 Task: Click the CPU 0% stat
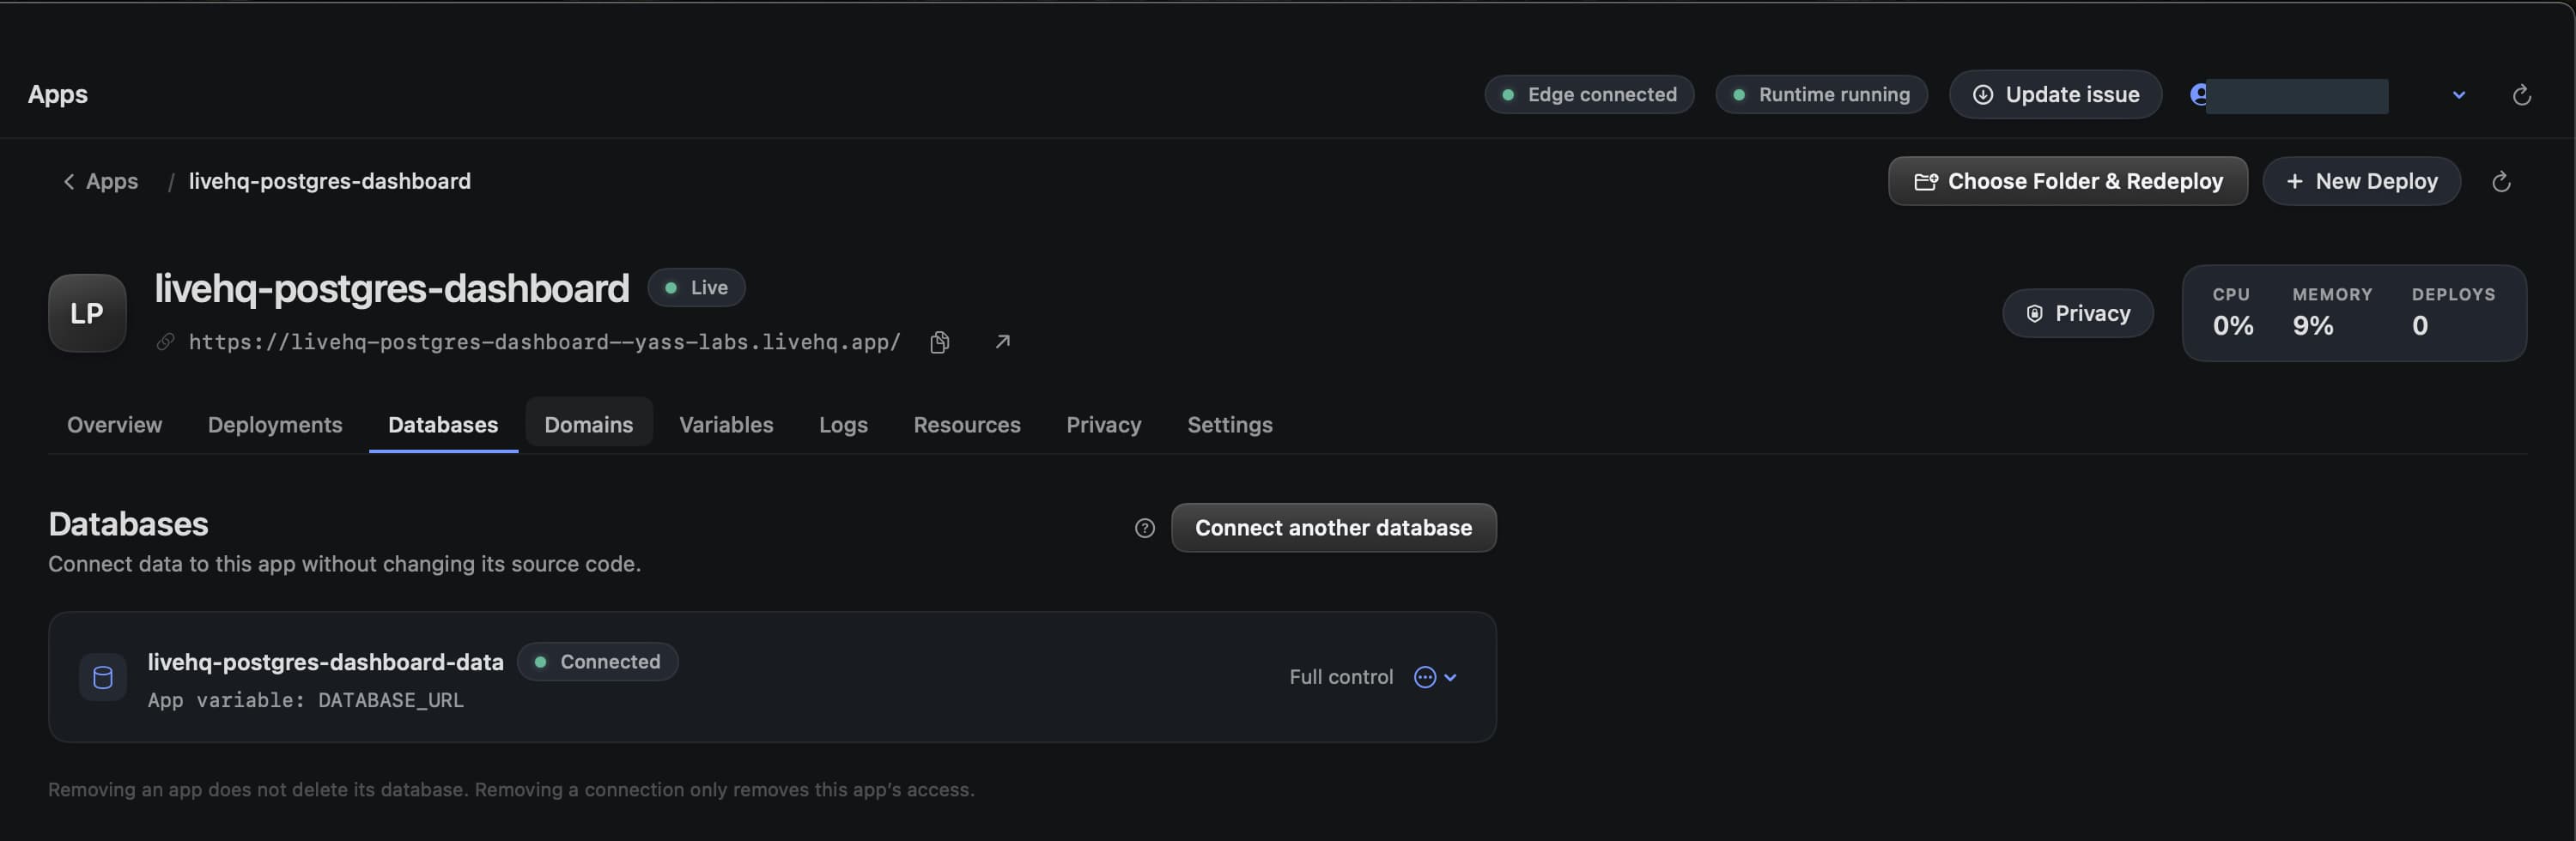pos(2232,313)
